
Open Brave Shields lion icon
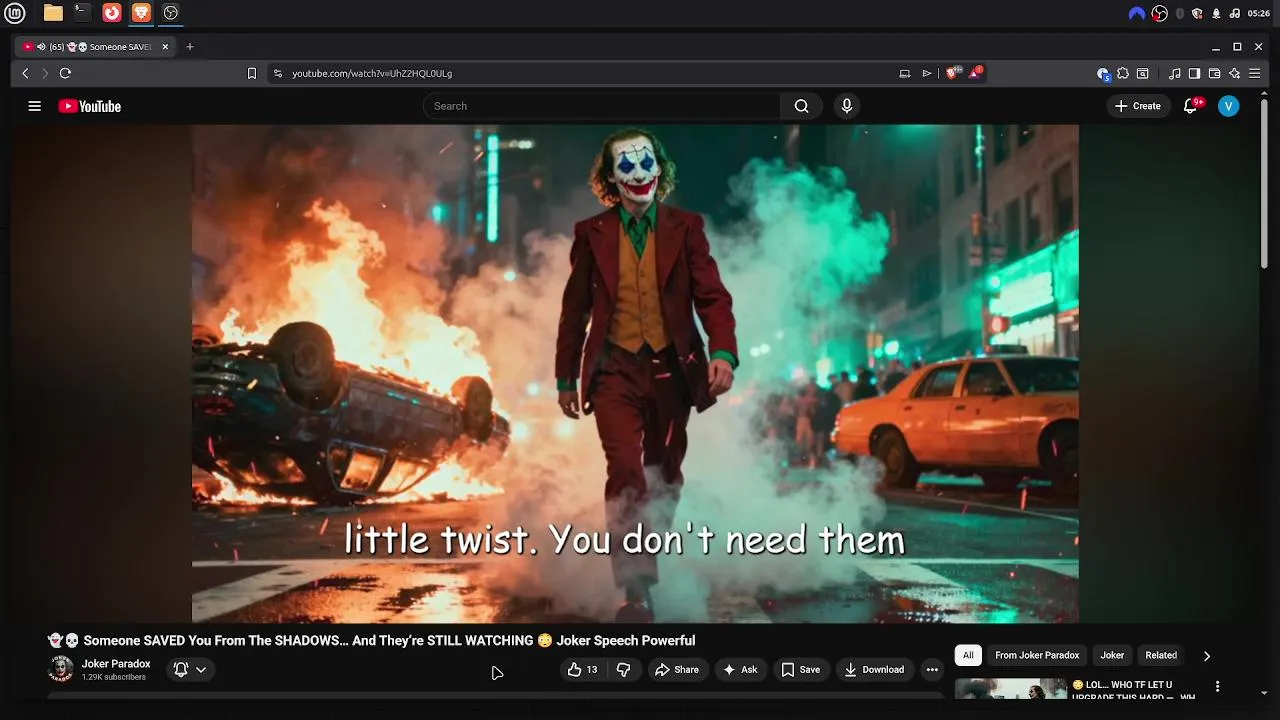click(953, 73)
